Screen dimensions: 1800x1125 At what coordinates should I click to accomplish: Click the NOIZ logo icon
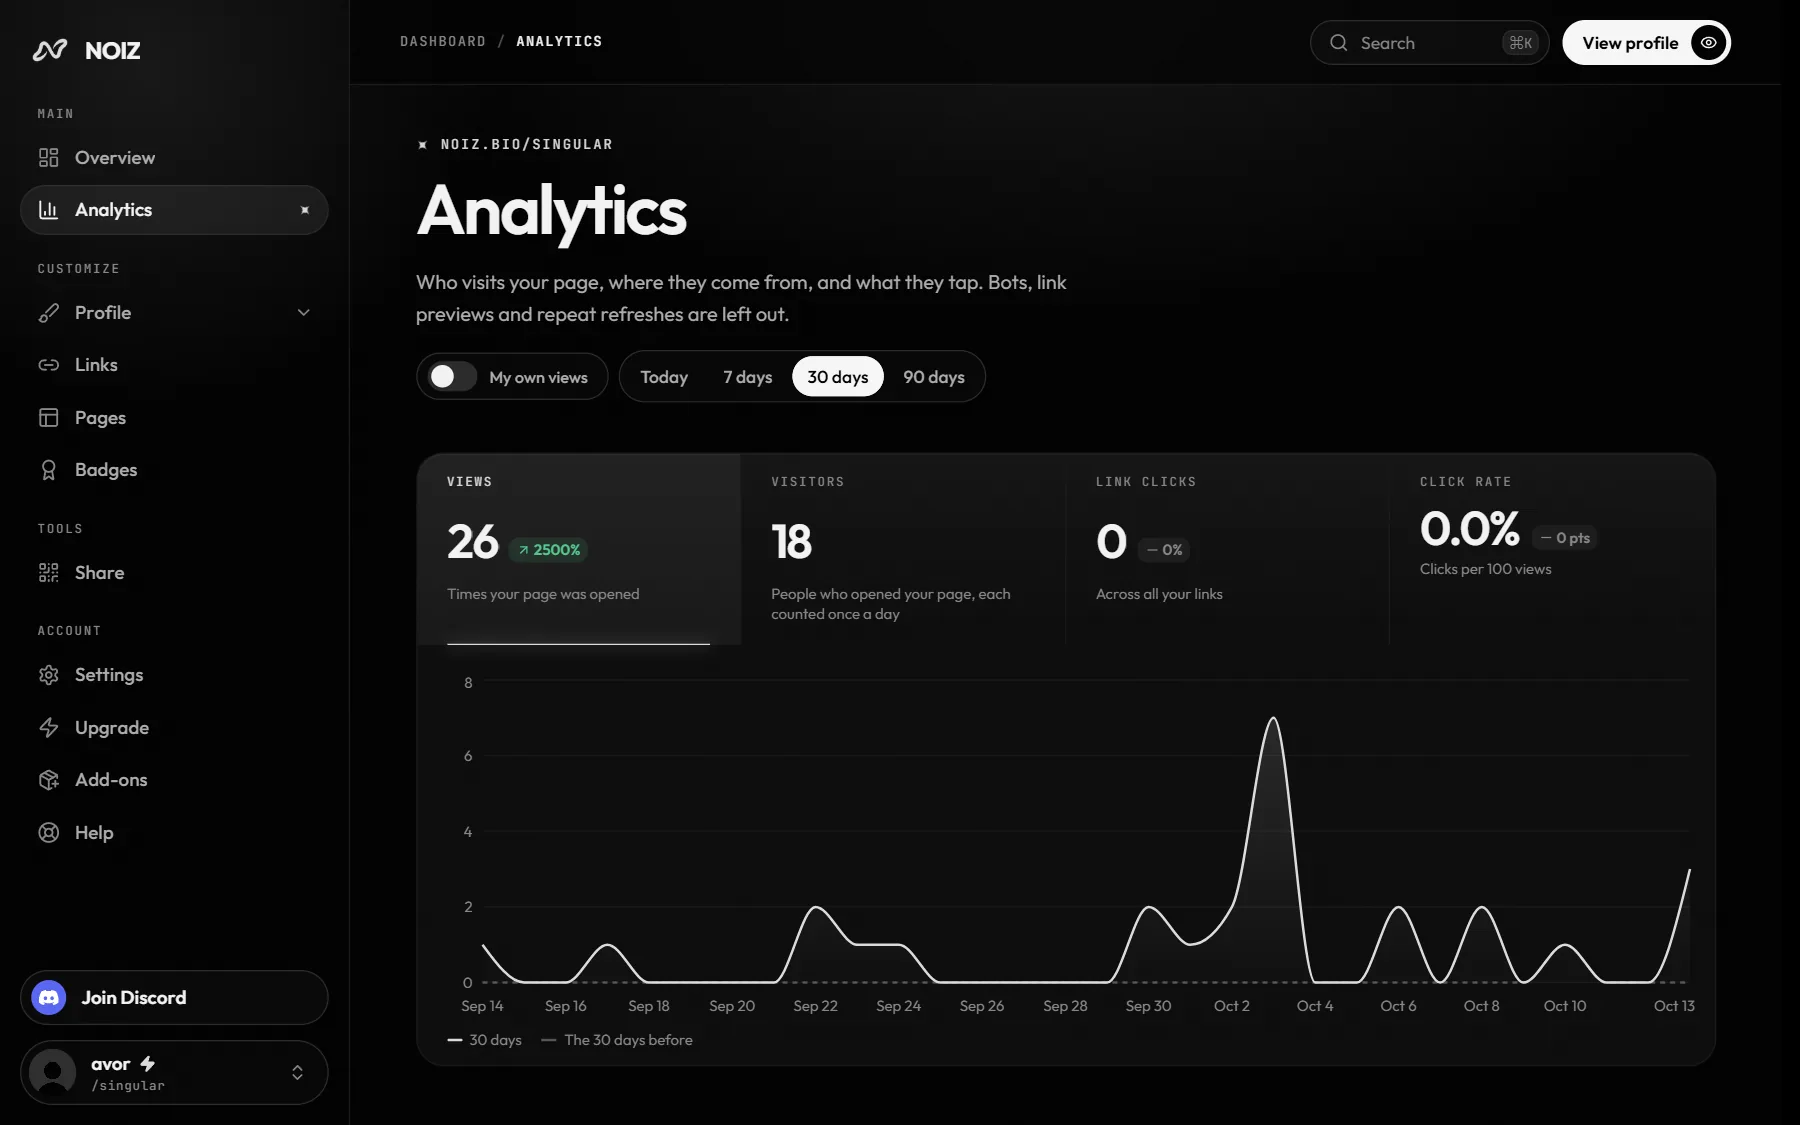tap(49, 50)
